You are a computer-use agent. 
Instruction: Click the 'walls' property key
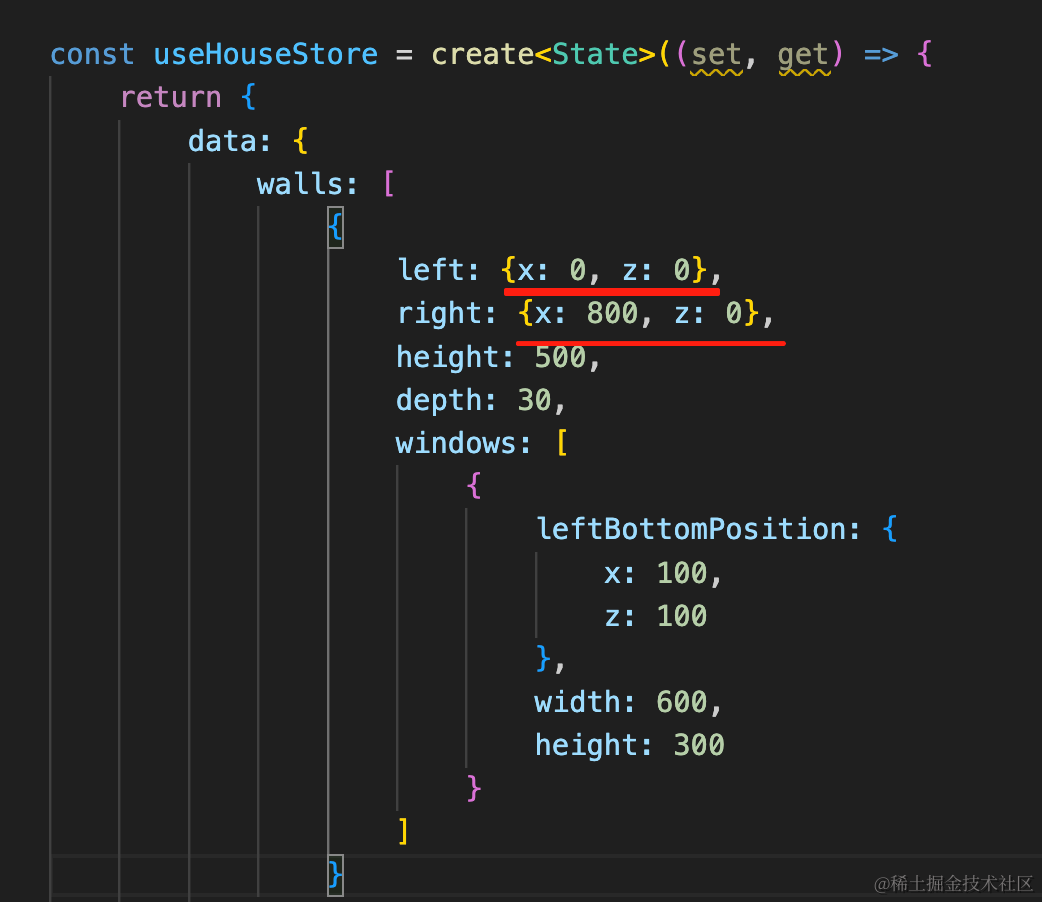tap(299, 184)
